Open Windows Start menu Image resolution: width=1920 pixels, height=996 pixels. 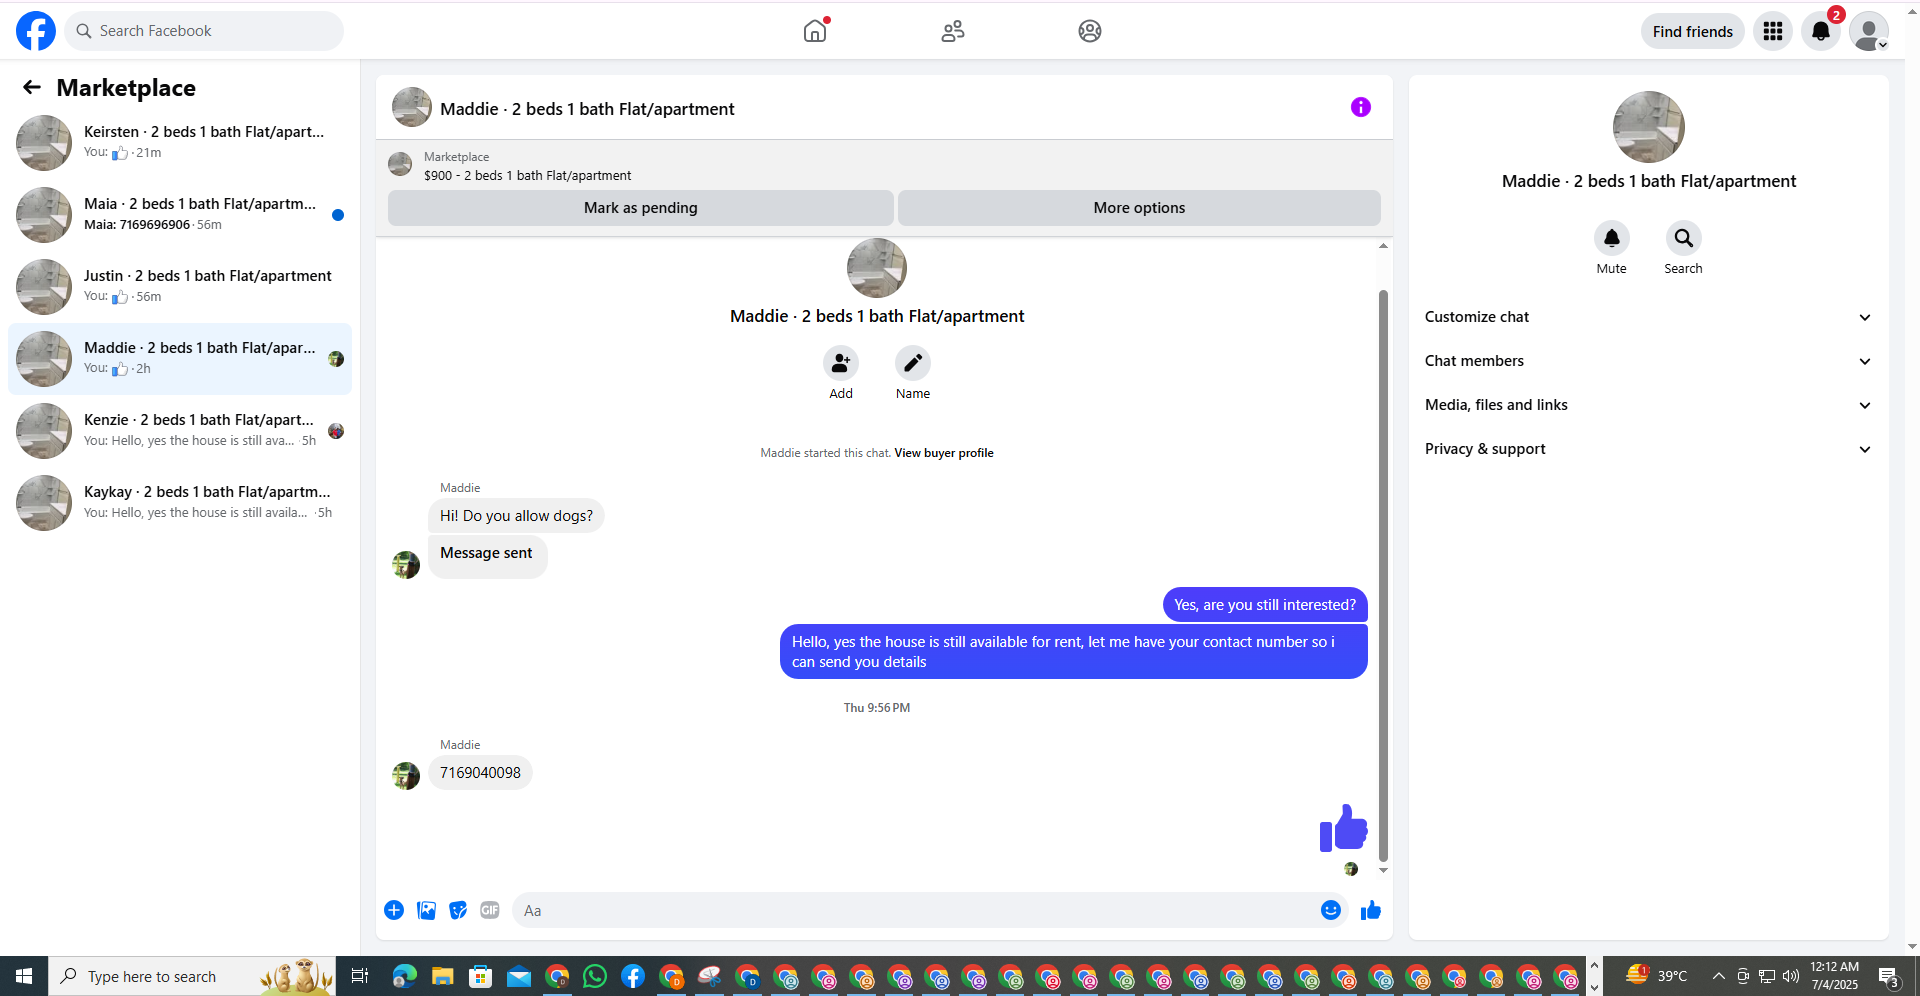[24, 976]
